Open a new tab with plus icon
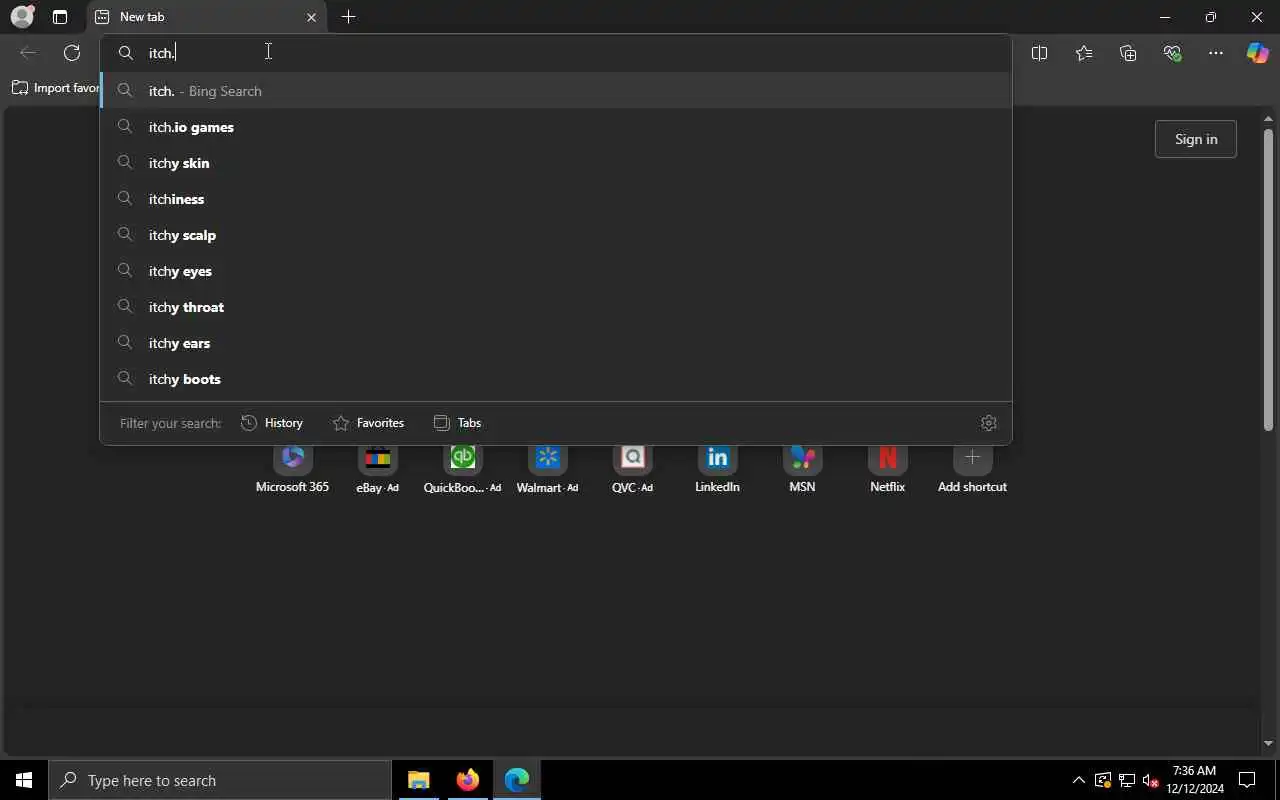The image size is (1280, 800). (x=348, y=17)
